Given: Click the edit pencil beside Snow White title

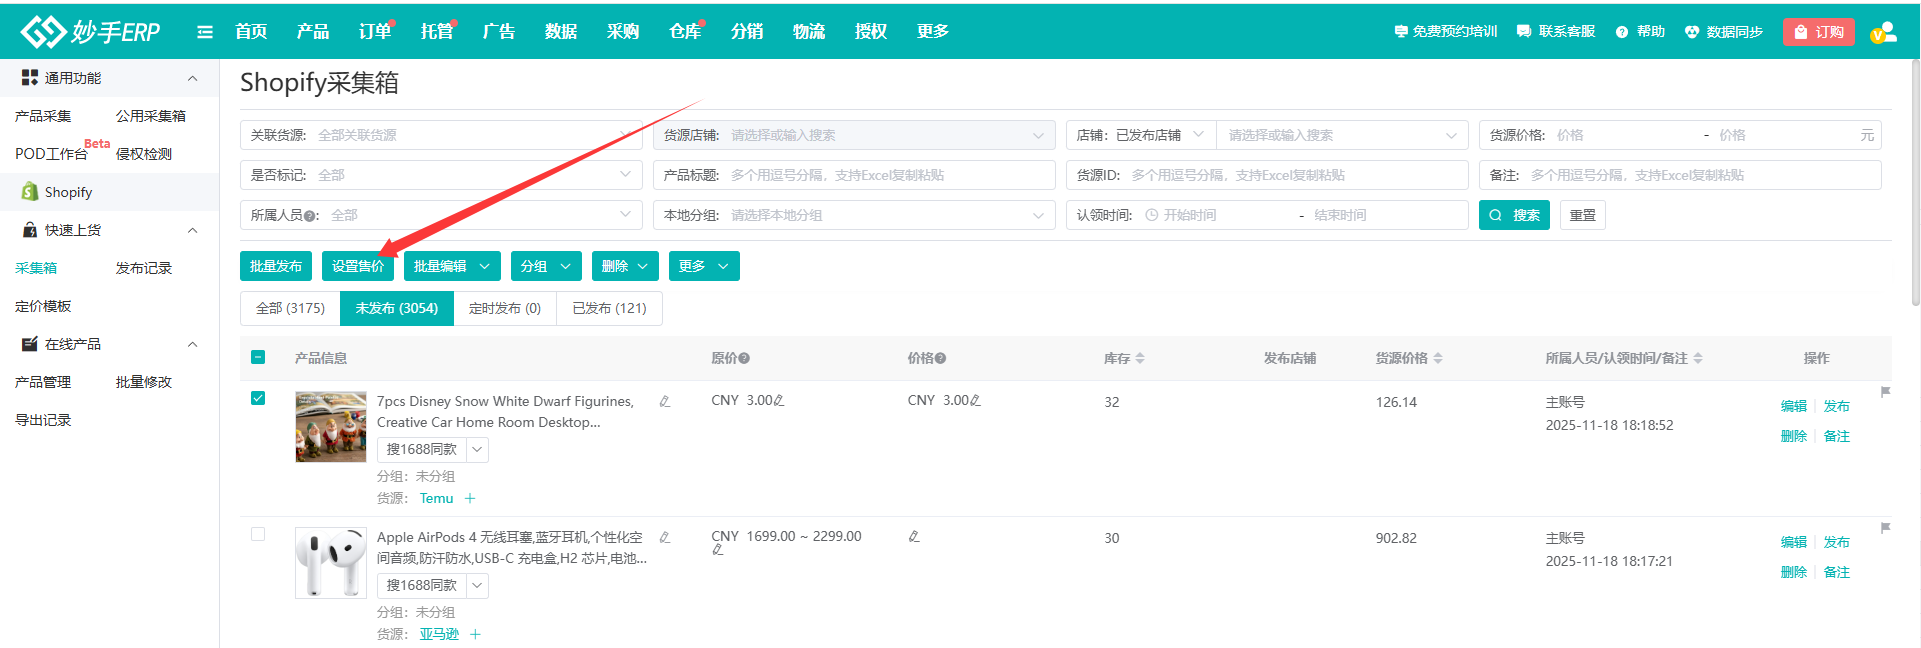Looking at the screenshot, I should click(x=664, y=401).
